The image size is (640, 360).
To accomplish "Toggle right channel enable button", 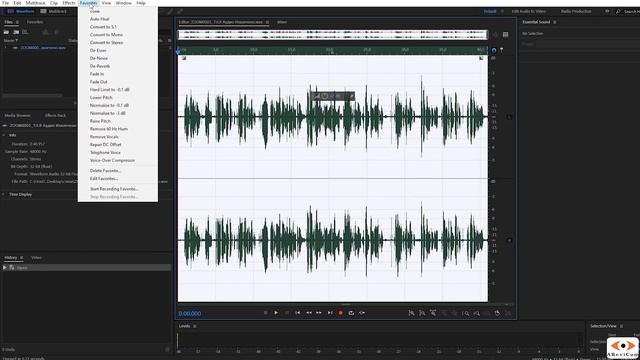I will pos(509,240).
